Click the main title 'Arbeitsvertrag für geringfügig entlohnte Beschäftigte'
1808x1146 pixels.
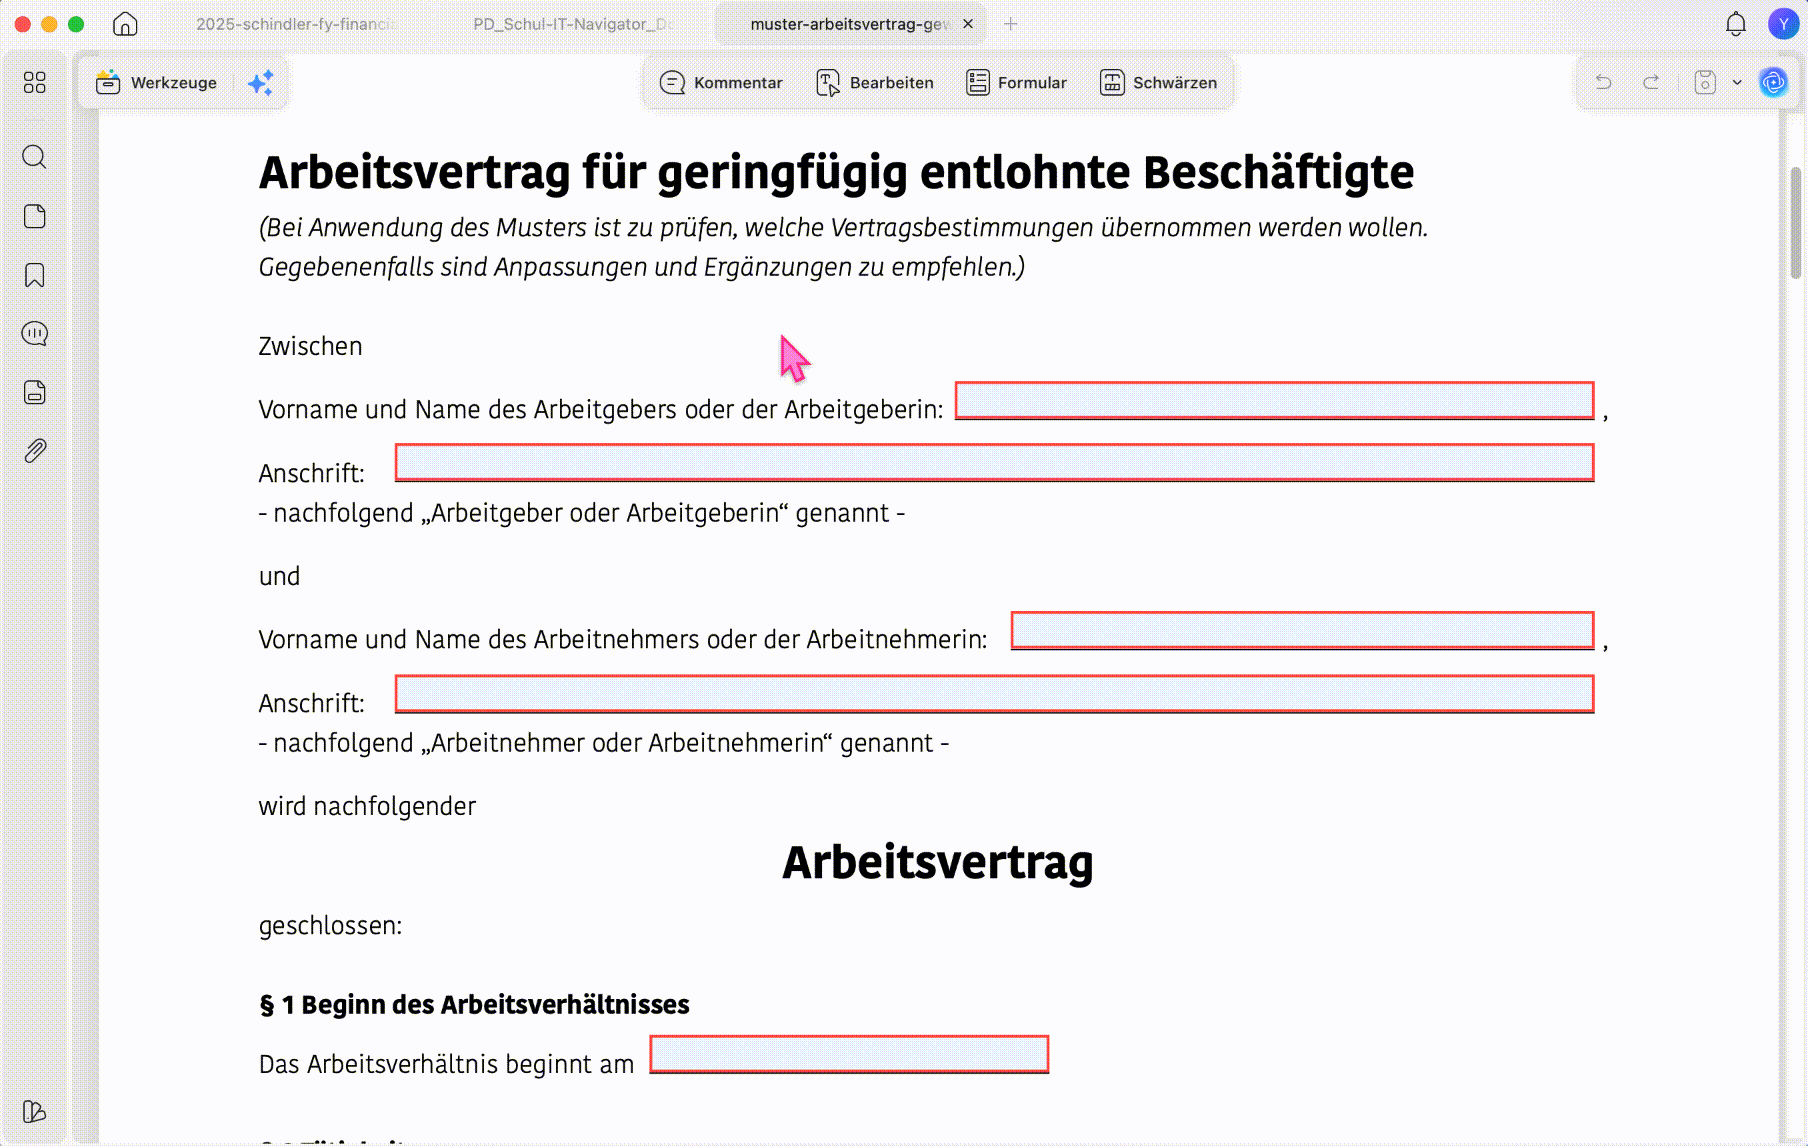point(836,172)
